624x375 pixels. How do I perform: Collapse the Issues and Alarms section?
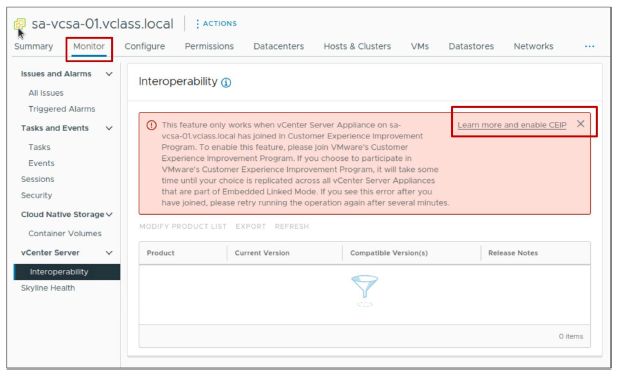pyautogui.click(x=109, y=74)
